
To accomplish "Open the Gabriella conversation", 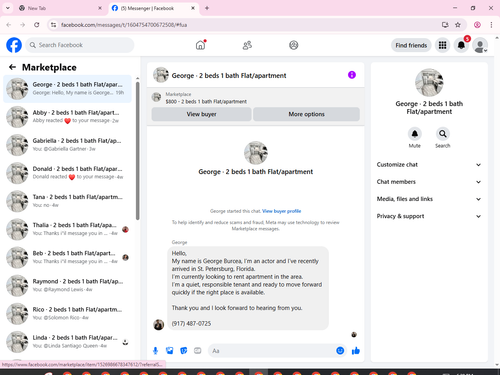I will pos(68,145).
